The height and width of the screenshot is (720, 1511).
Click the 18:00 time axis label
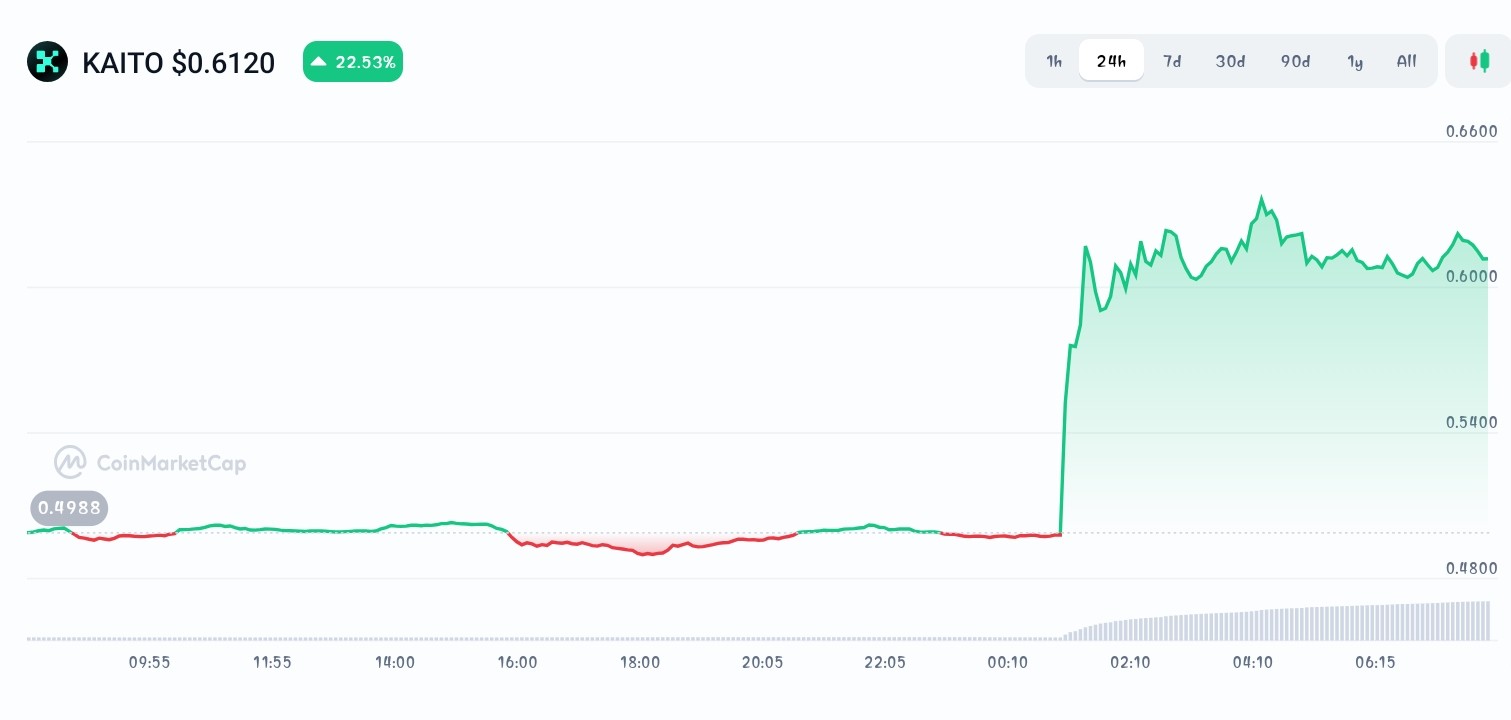tap(640, 662)
